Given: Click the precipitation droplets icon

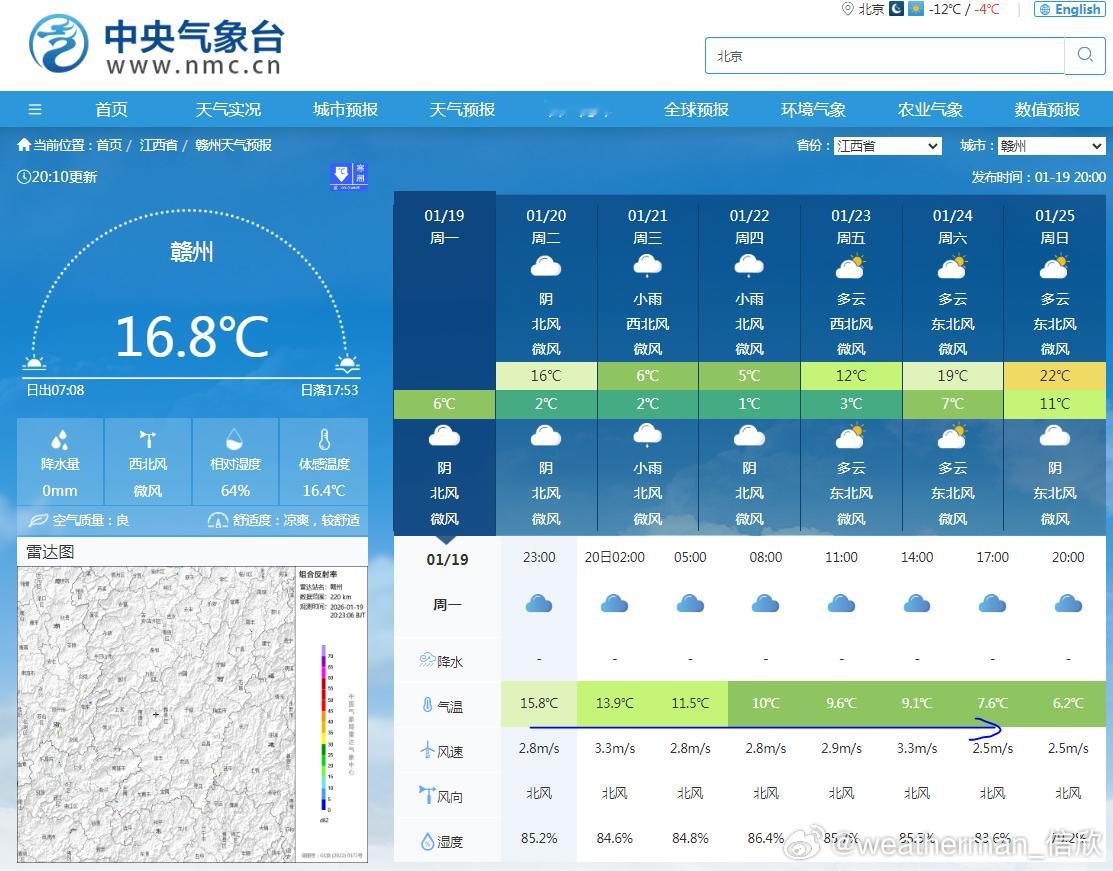Looking at the screenshot, I should (x=60, y=439).
